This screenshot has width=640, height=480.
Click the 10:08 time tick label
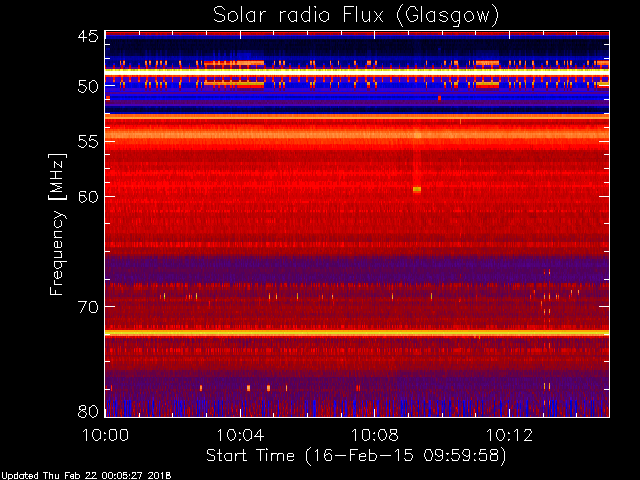[375, 435]
